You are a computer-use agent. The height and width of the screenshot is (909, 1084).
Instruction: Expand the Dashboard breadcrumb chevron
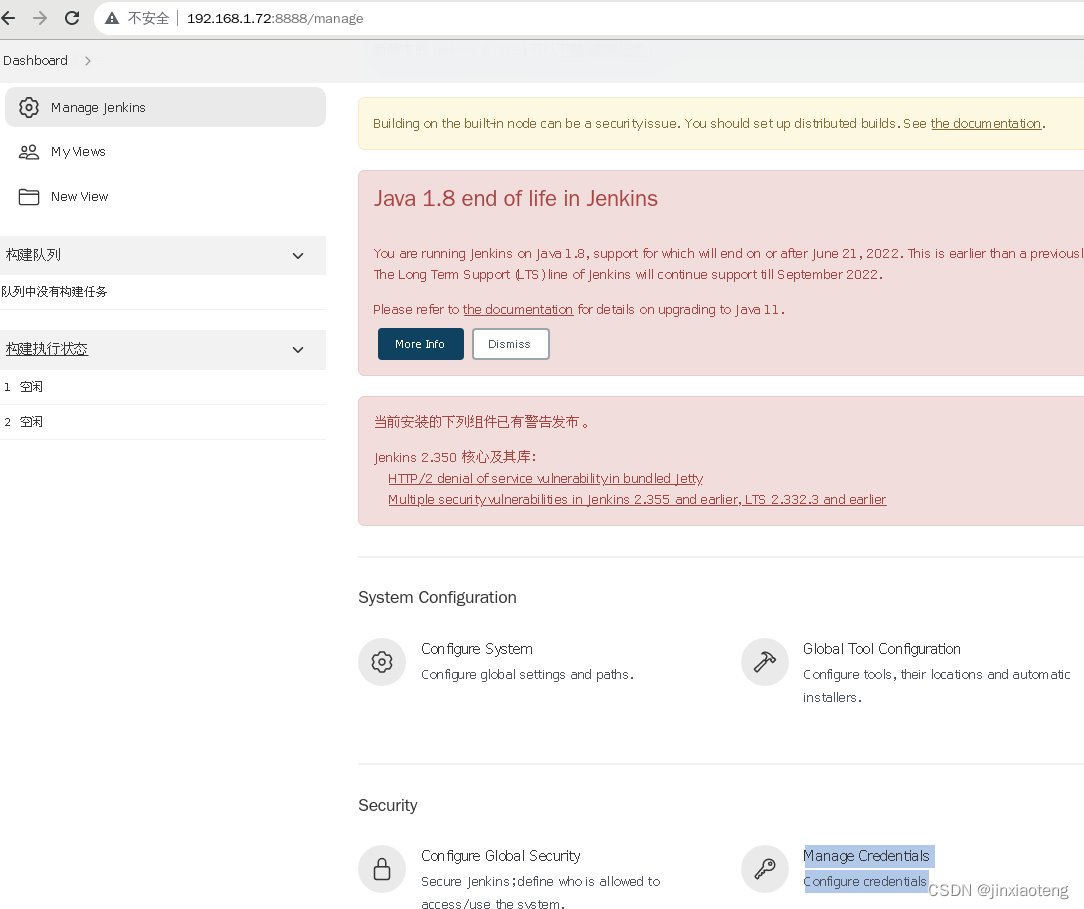click(x=88, y=61)
